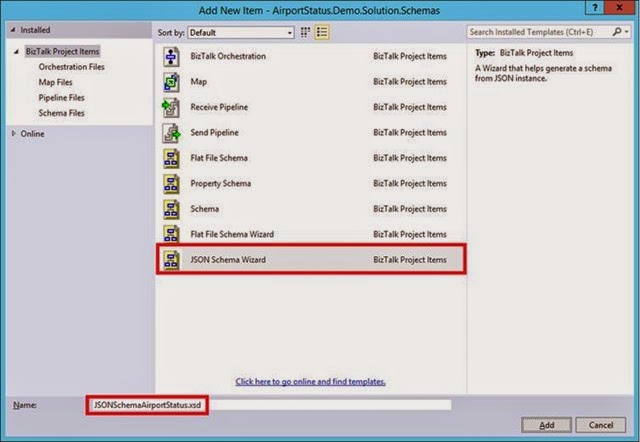
Task: Select Orchestration Files category
Action: point(71,67)
